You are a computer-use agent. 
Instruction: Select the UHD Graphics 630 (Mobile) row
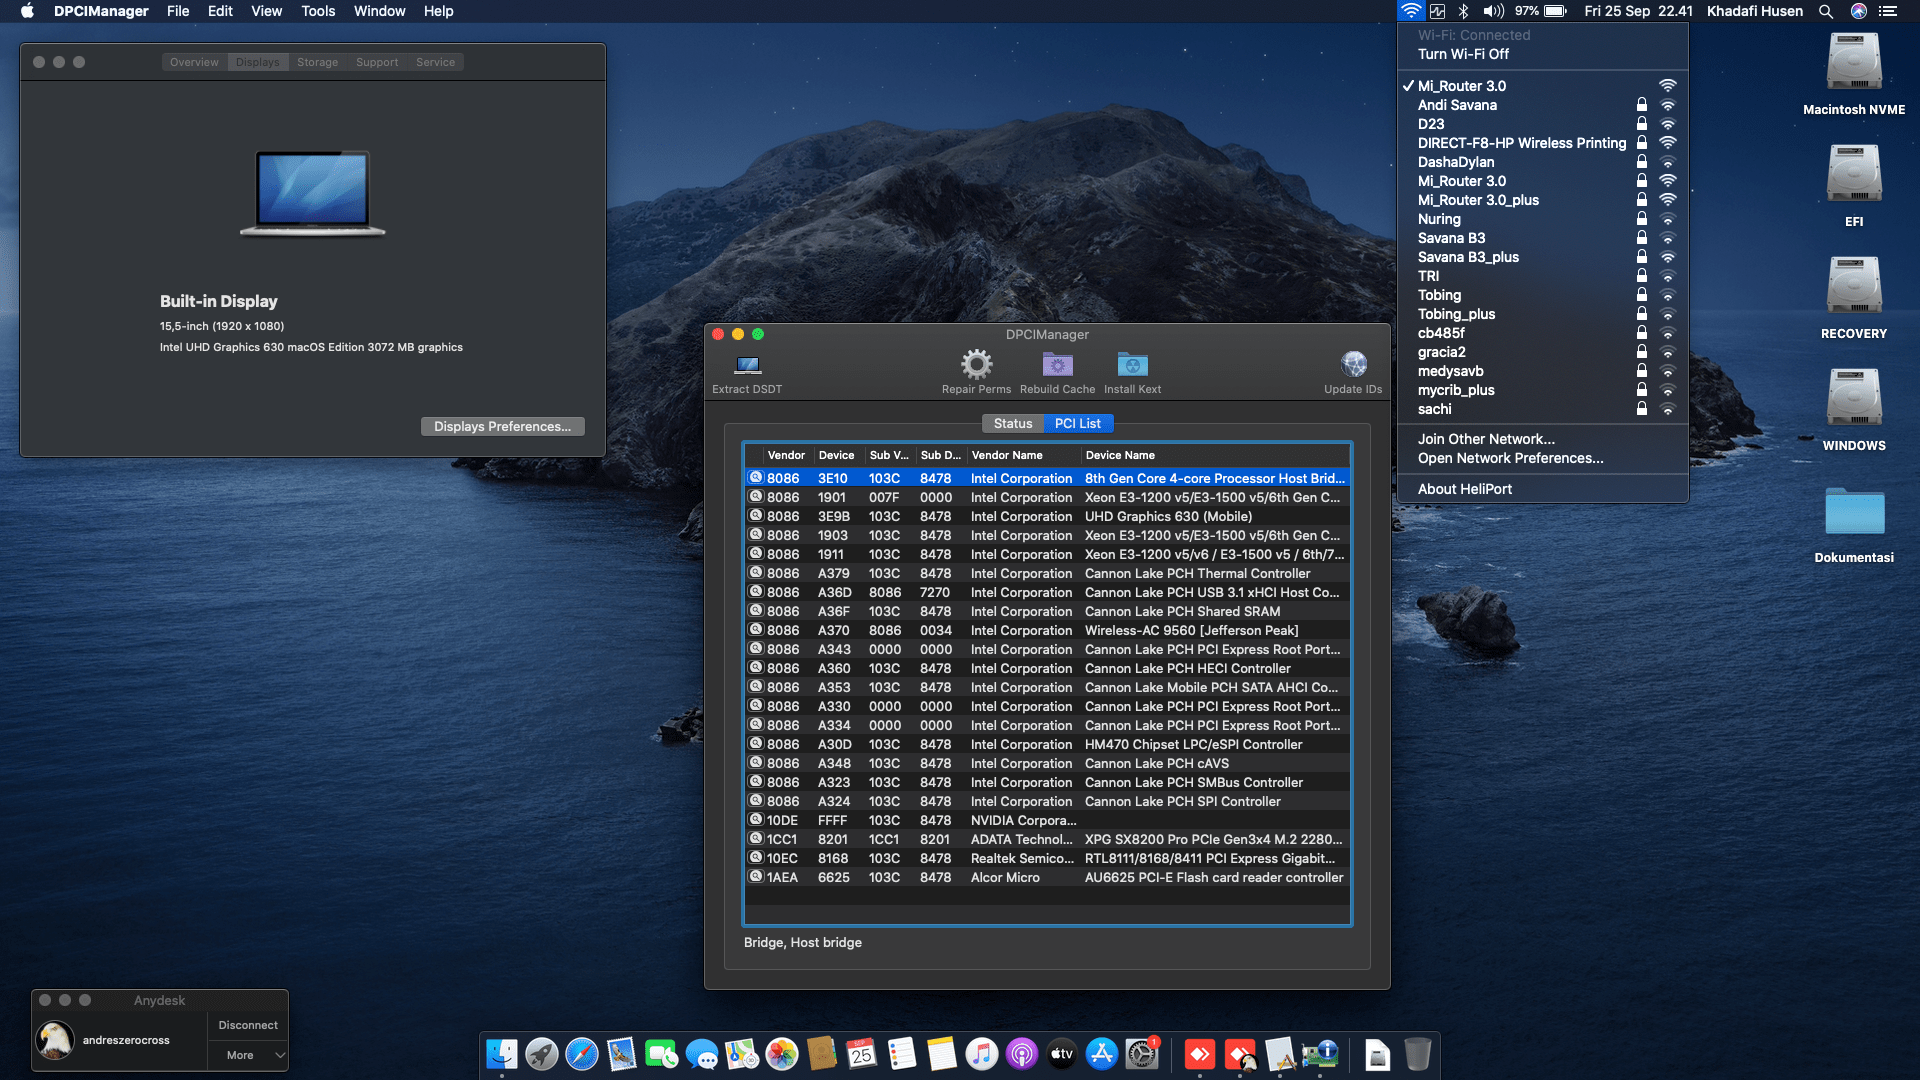click(x=1167, y=516)
